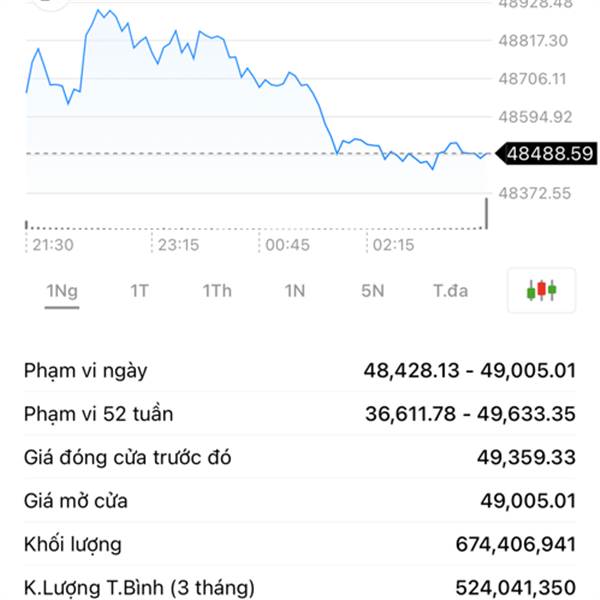The width and height of the screenshot is (600, 600).
Task: Tap the Giá đóng cửa trước đó row
Action: pyautogui.click(x=300, y=458)
